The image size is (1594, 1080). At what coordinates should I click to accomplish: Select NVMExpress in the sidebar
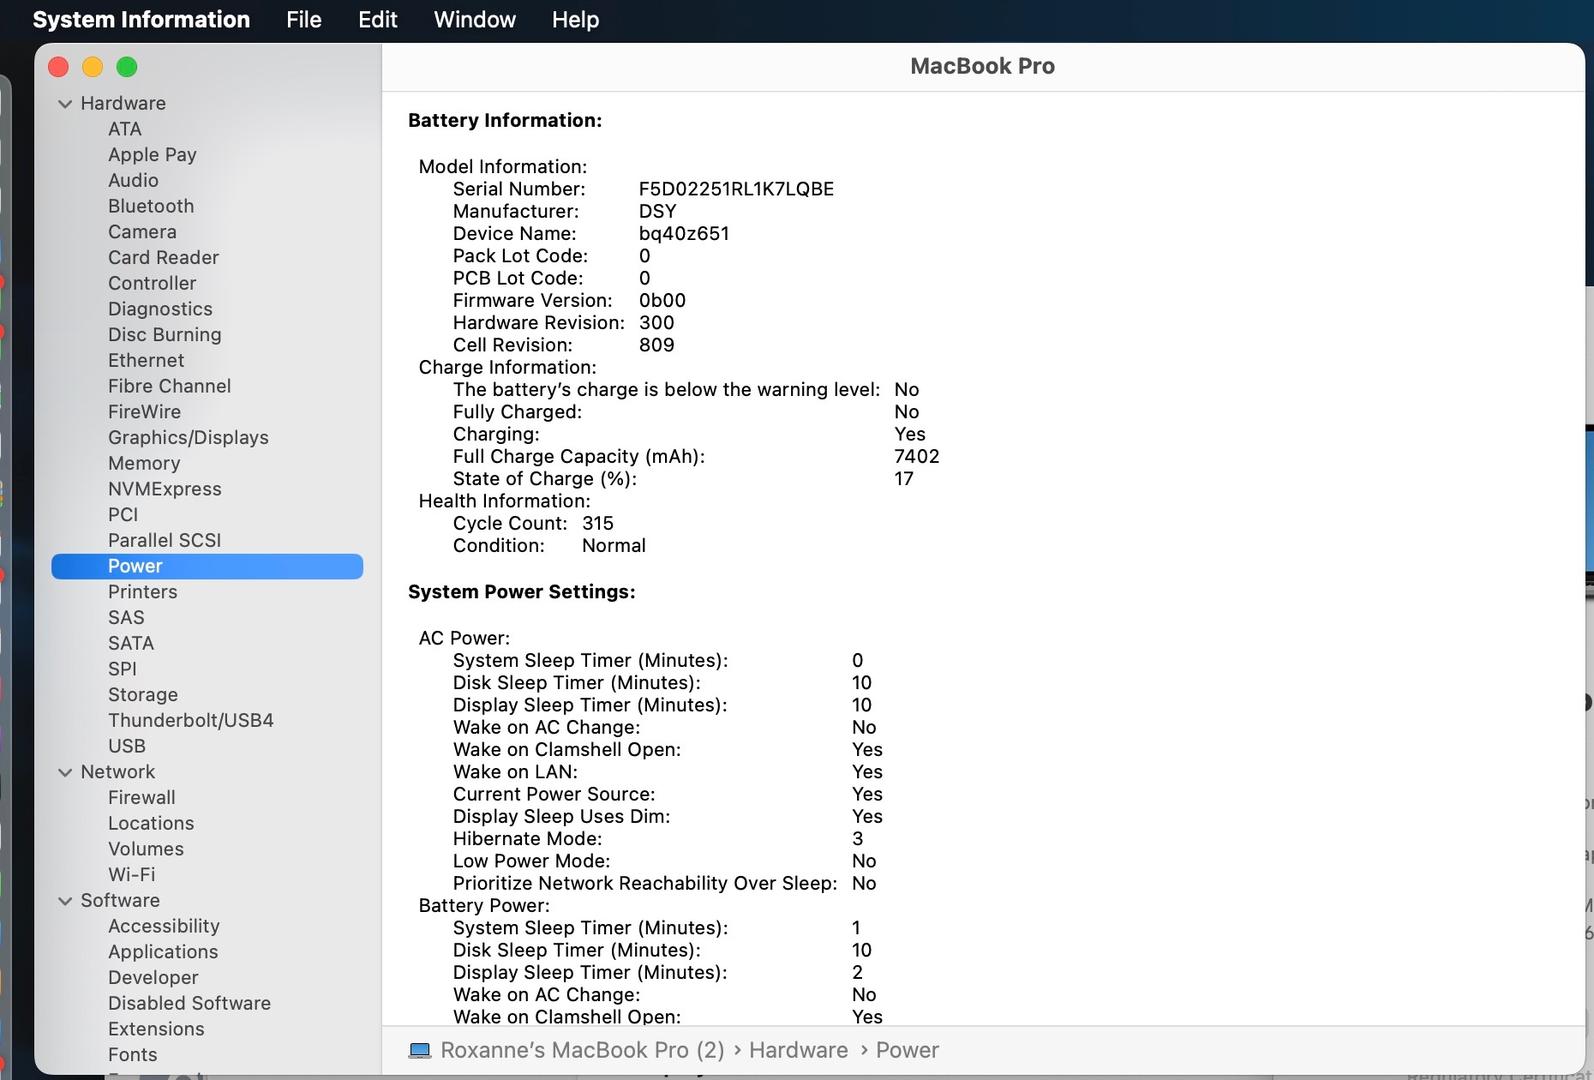165,489
